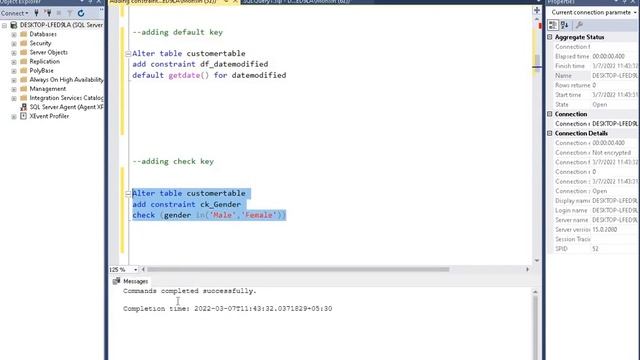This screenshot has width=640, height=360.
Task: Click the 'getdate()' function in the query
Action: [x=189, y=75]
